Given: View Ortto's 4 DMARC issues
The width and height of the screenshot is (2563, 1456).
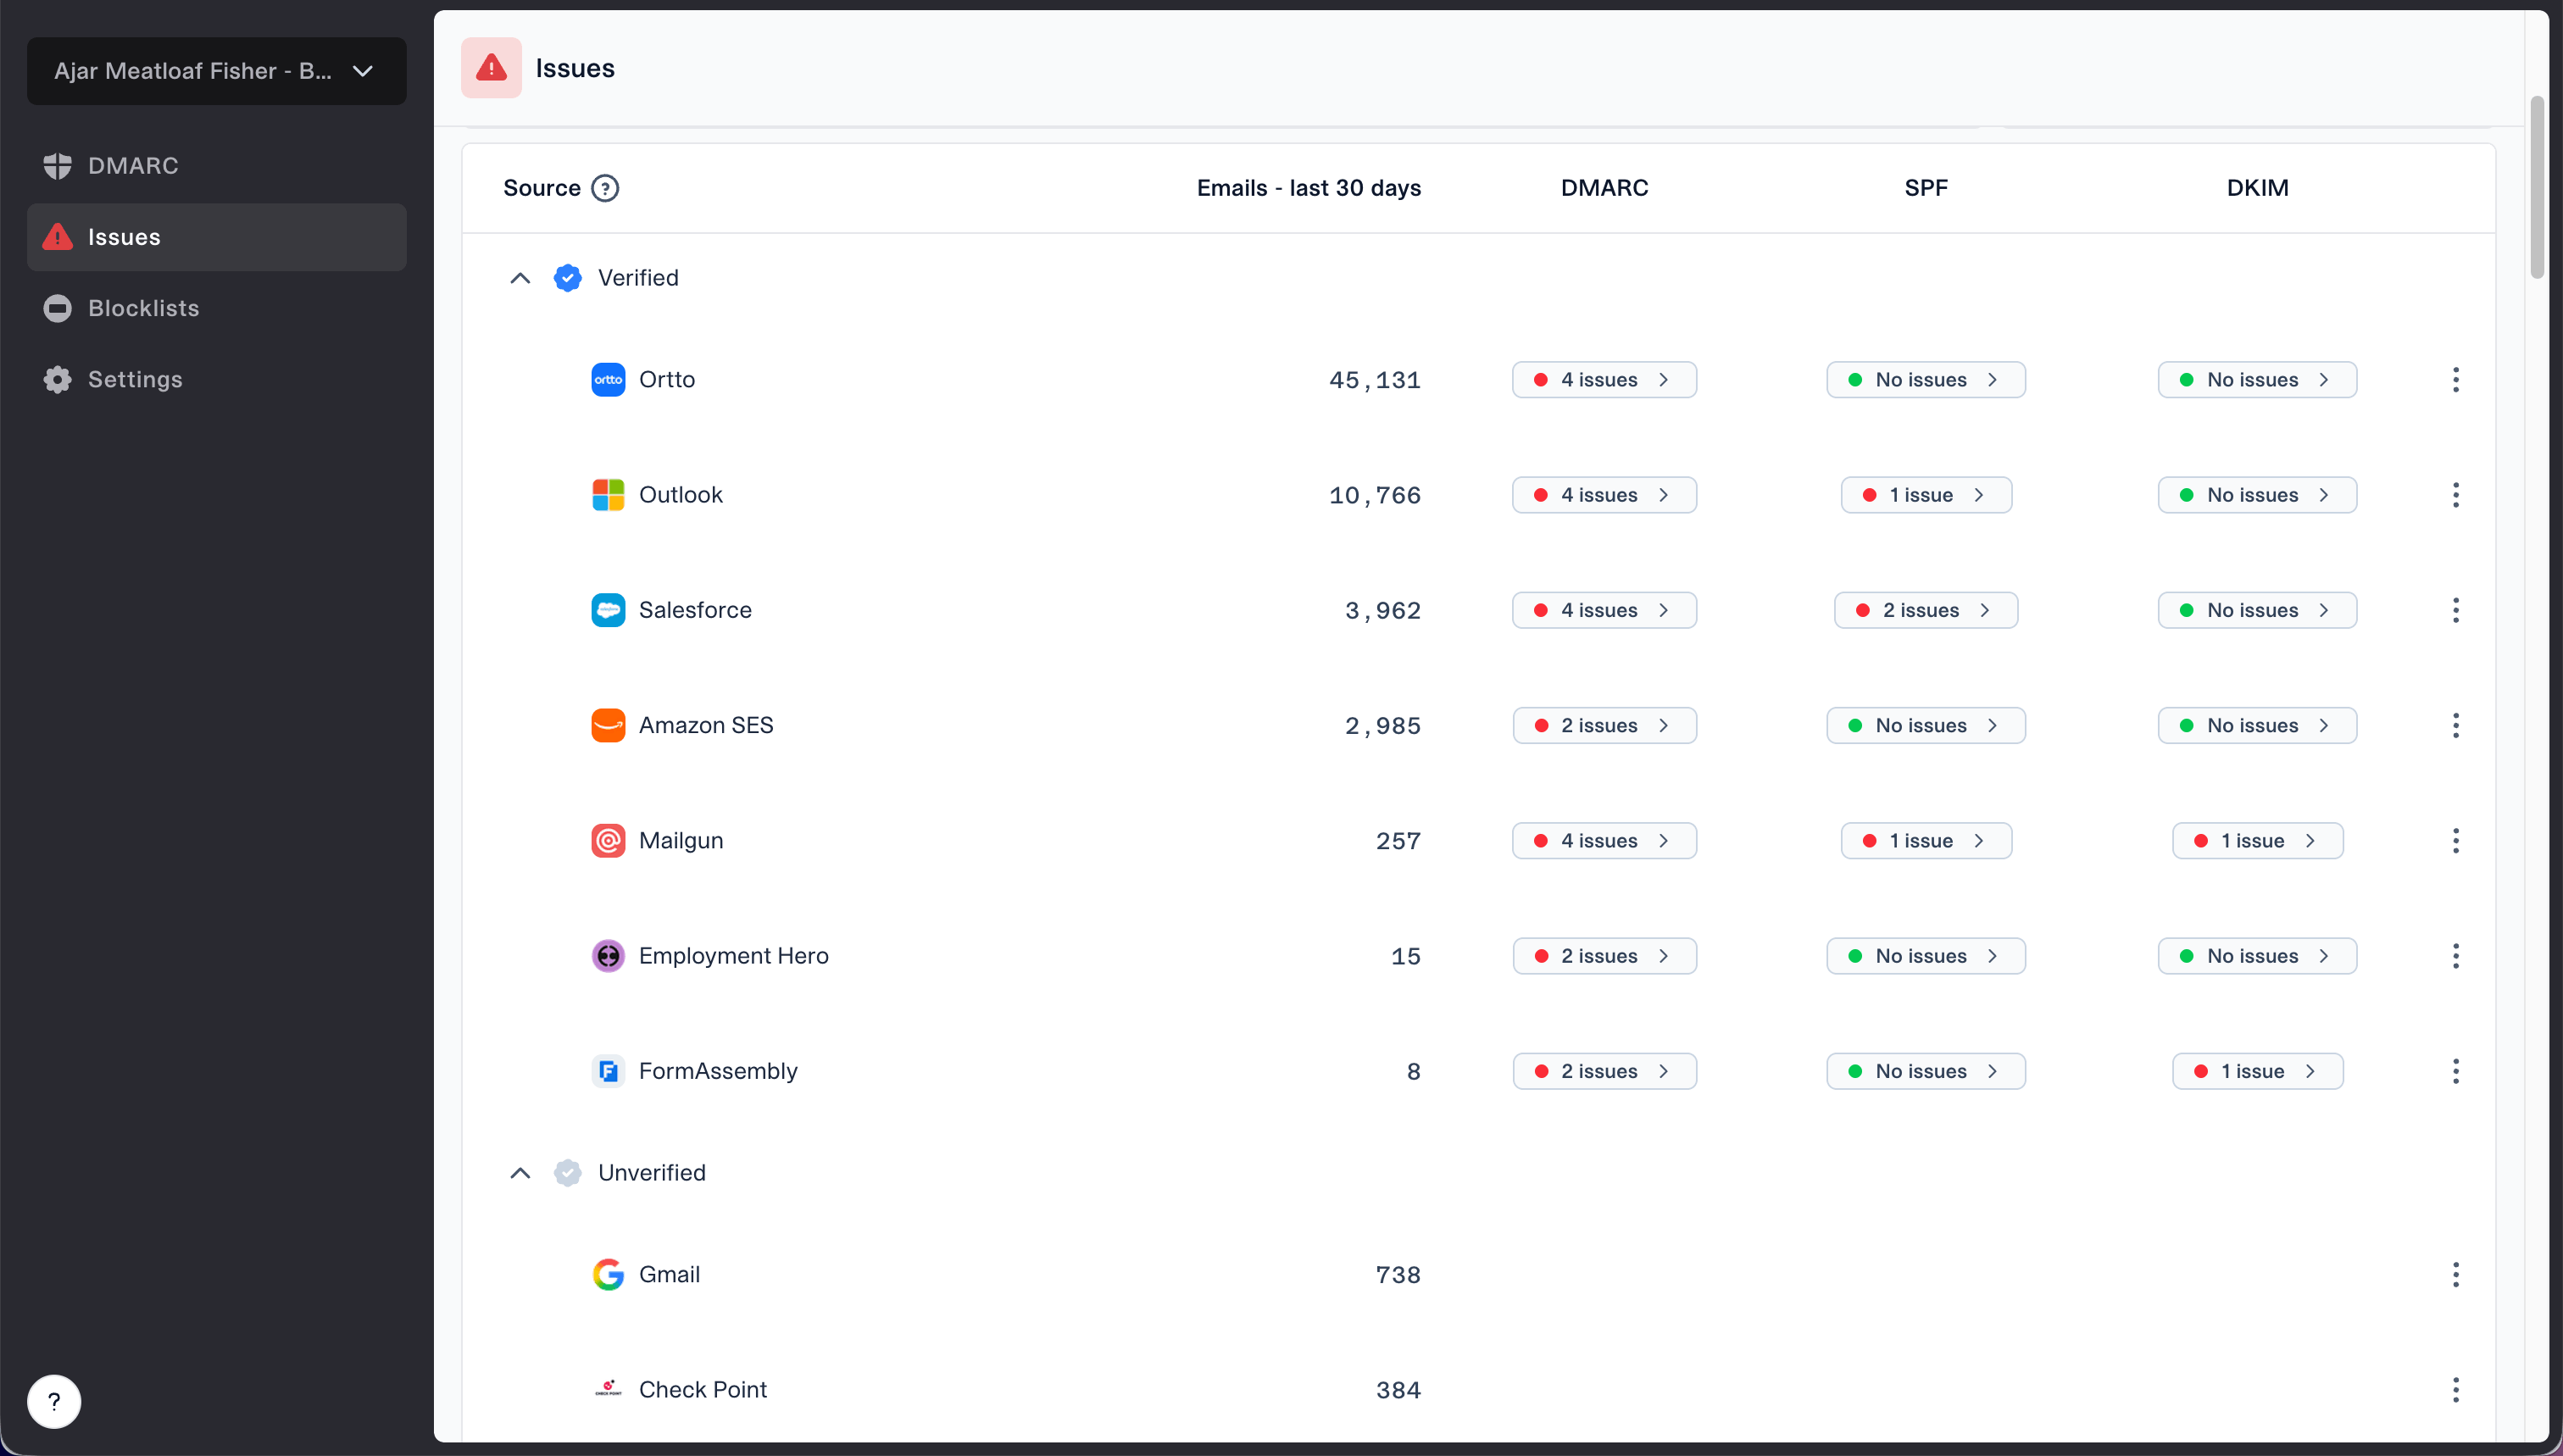Looking at the screenshot, I should (1603, 380).
